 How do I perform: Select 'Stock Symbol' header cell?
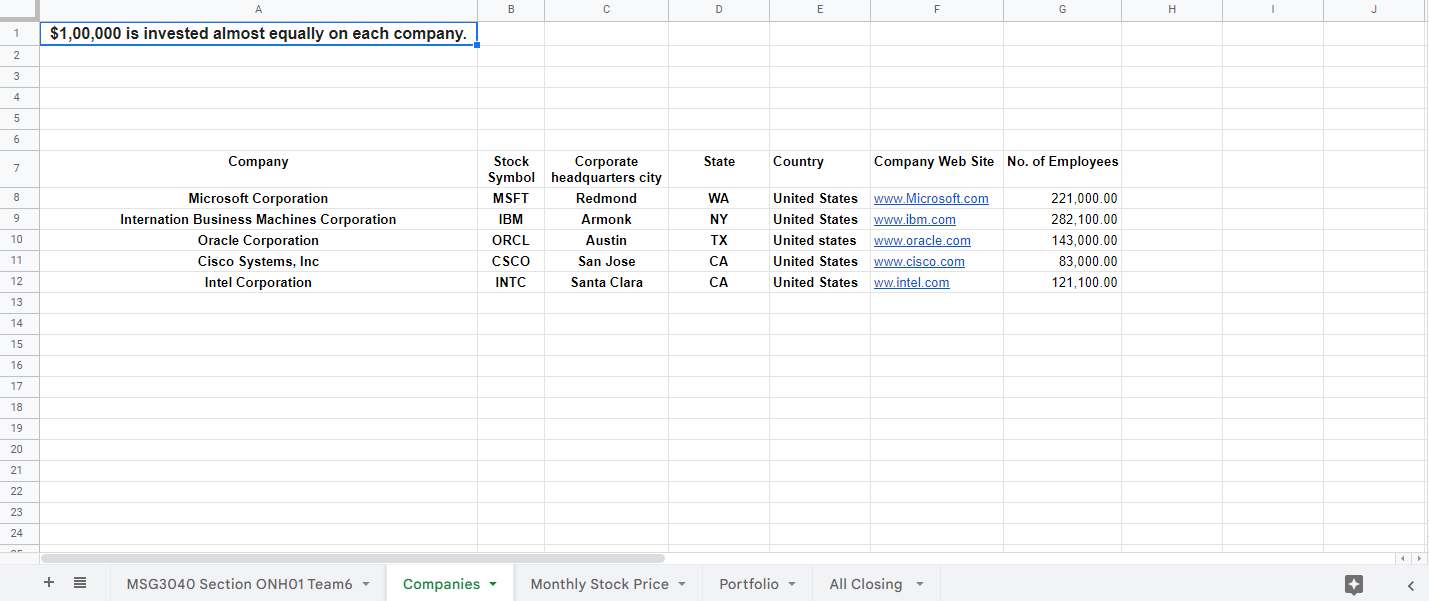pos(511,169)
